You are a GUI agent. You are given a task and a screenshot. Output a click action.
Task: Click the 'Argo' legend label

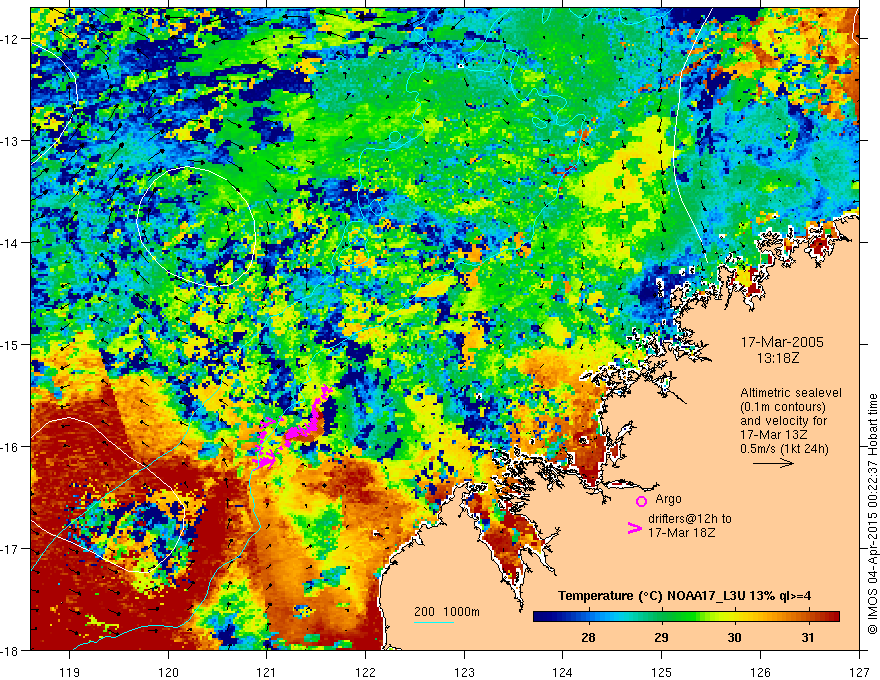(668, 499)
